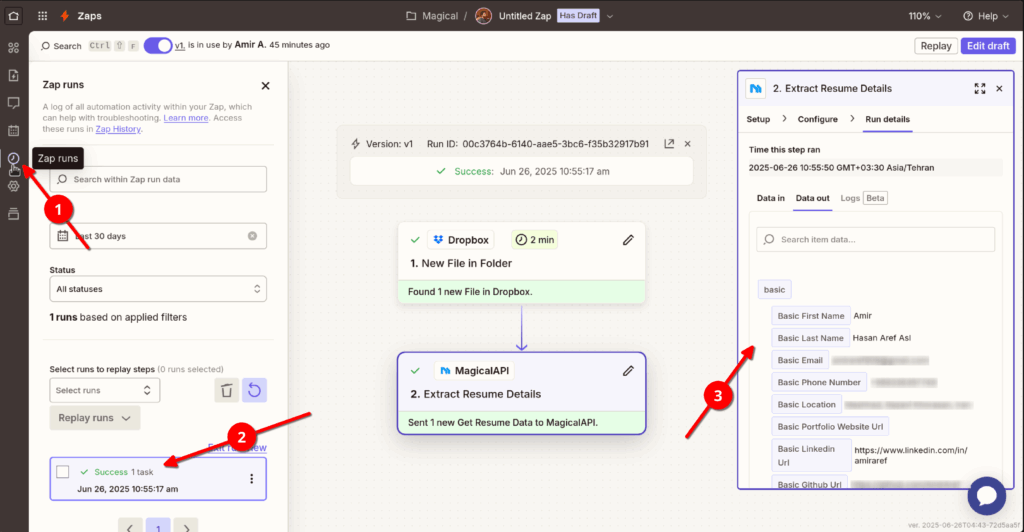Click the 2 min polling badge

pyautogui.click(x=535, y=240)
